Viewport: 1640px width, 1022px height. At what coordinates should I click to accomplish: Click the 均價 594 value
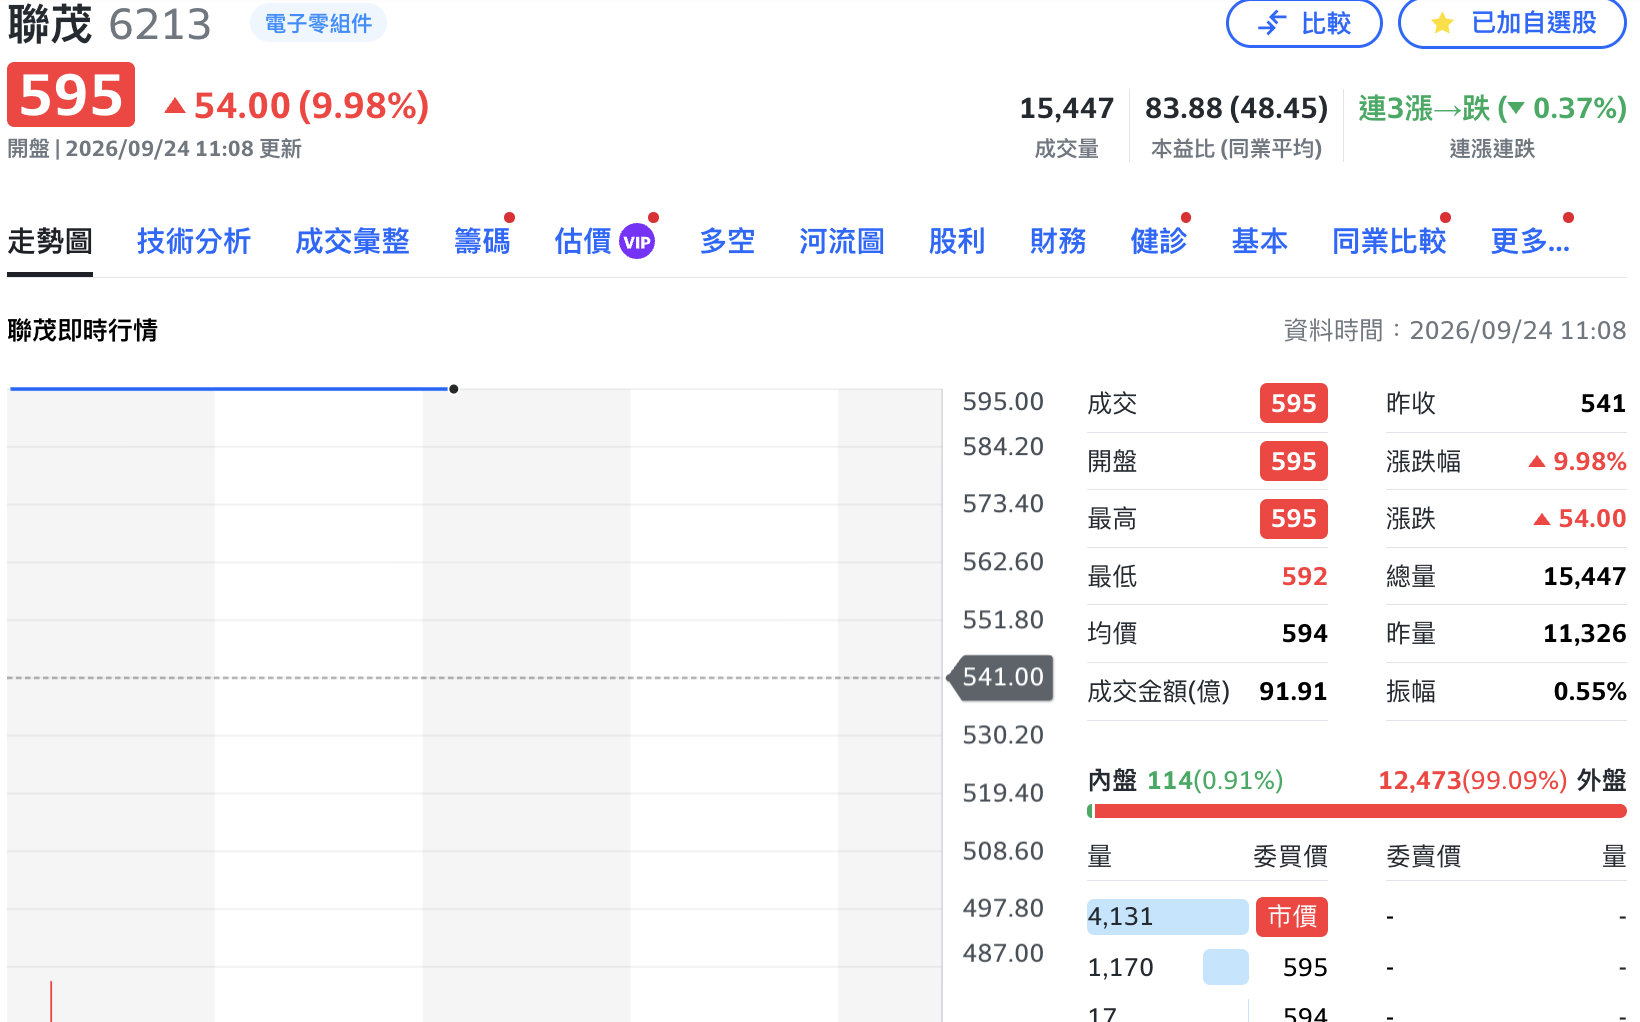[1305, 633]
